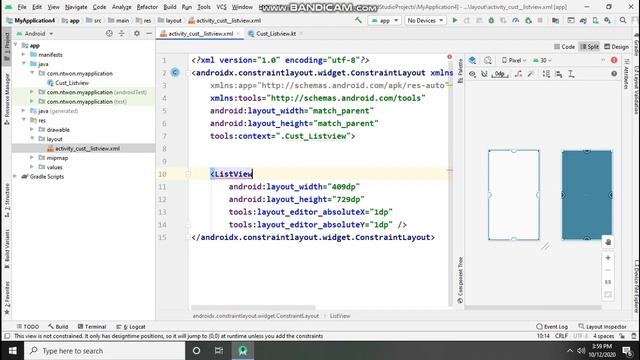Click the Debug app bug icon
This screenshot has height=360, width=640.
[x=491, y=20]
